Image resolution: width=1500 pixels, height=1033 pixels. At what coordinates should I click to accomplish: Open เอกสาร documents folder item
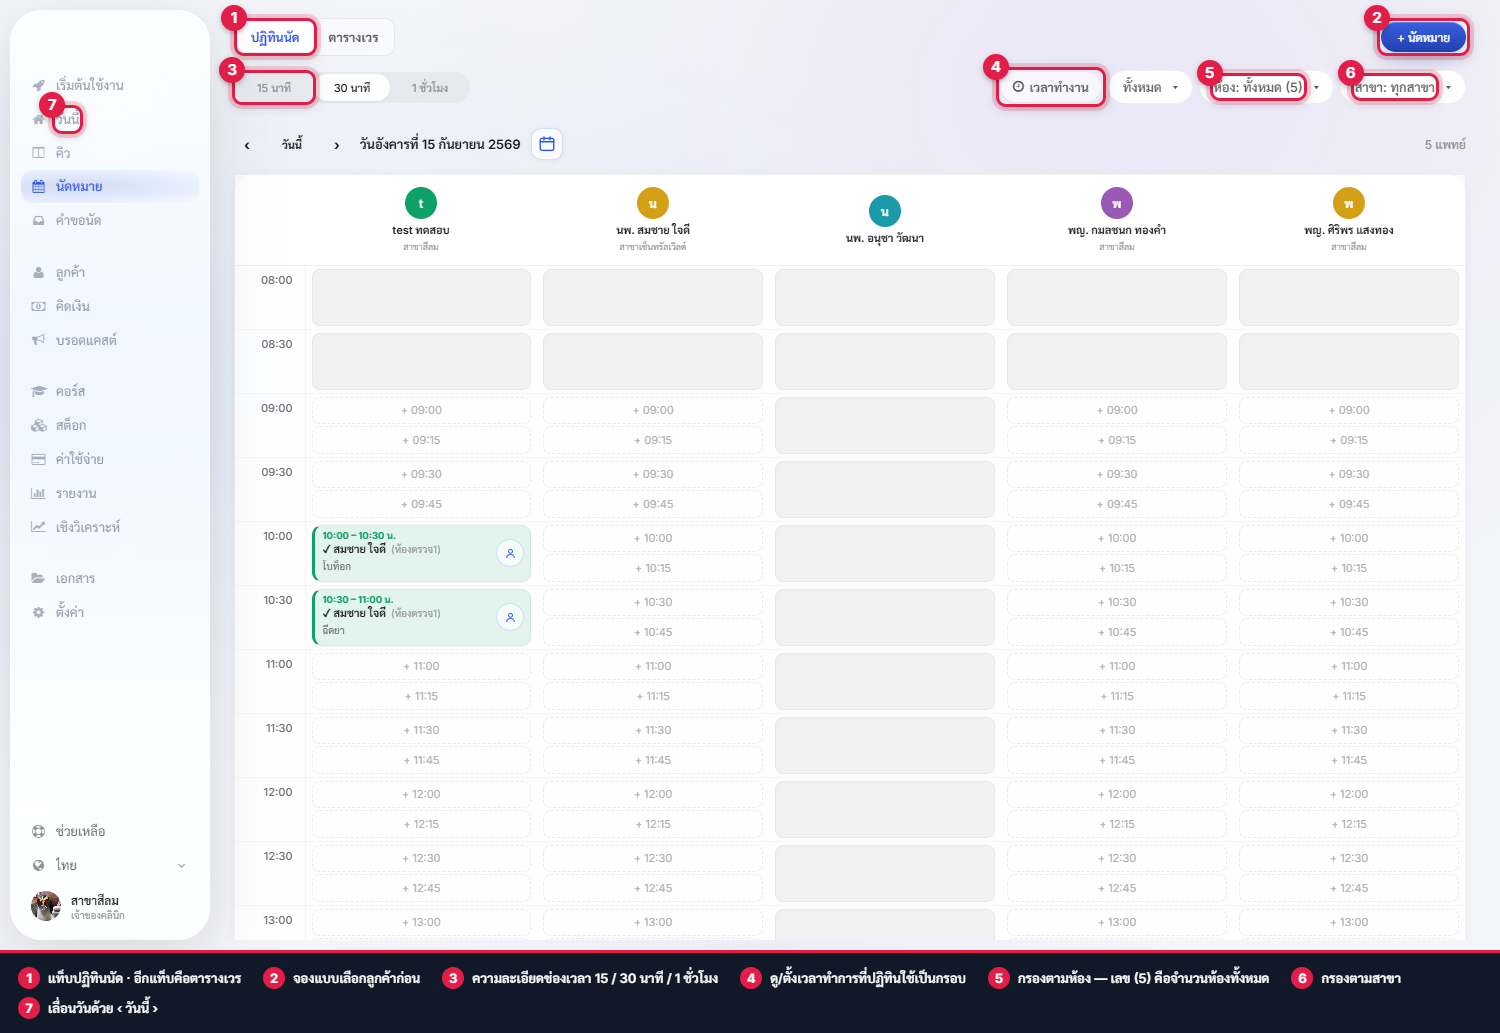110,579
